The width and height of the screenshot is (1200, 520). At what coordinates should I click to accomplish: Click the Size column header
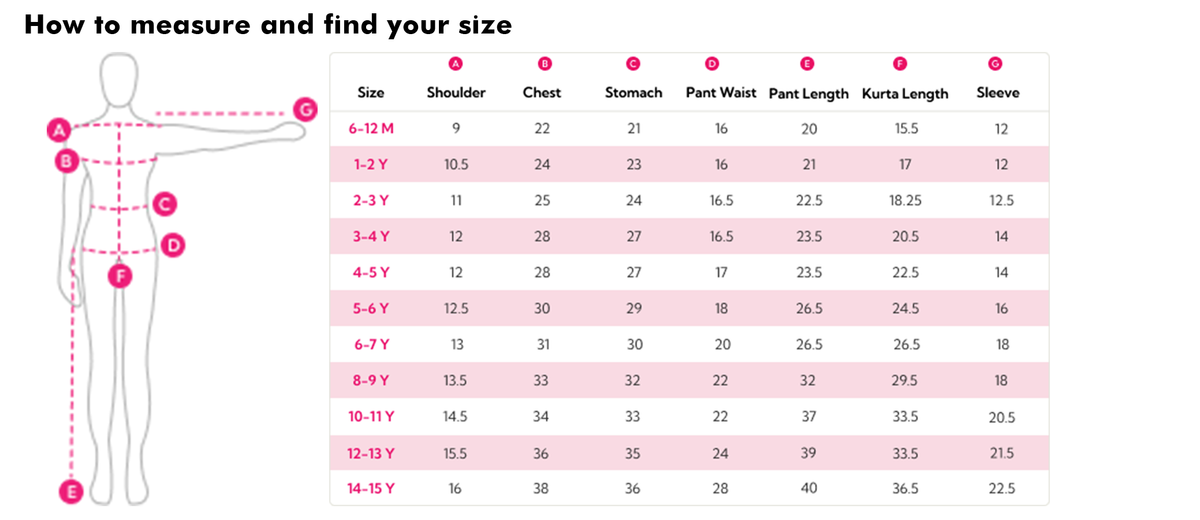pos(371,93)
